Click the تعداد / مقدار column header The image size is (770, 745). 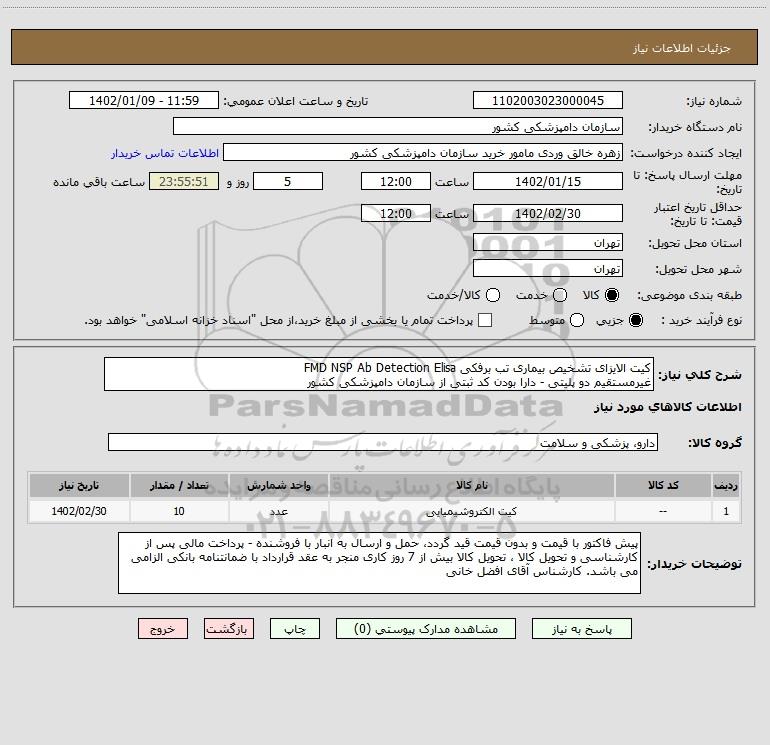pyautogui.click(x=179, y=485)
